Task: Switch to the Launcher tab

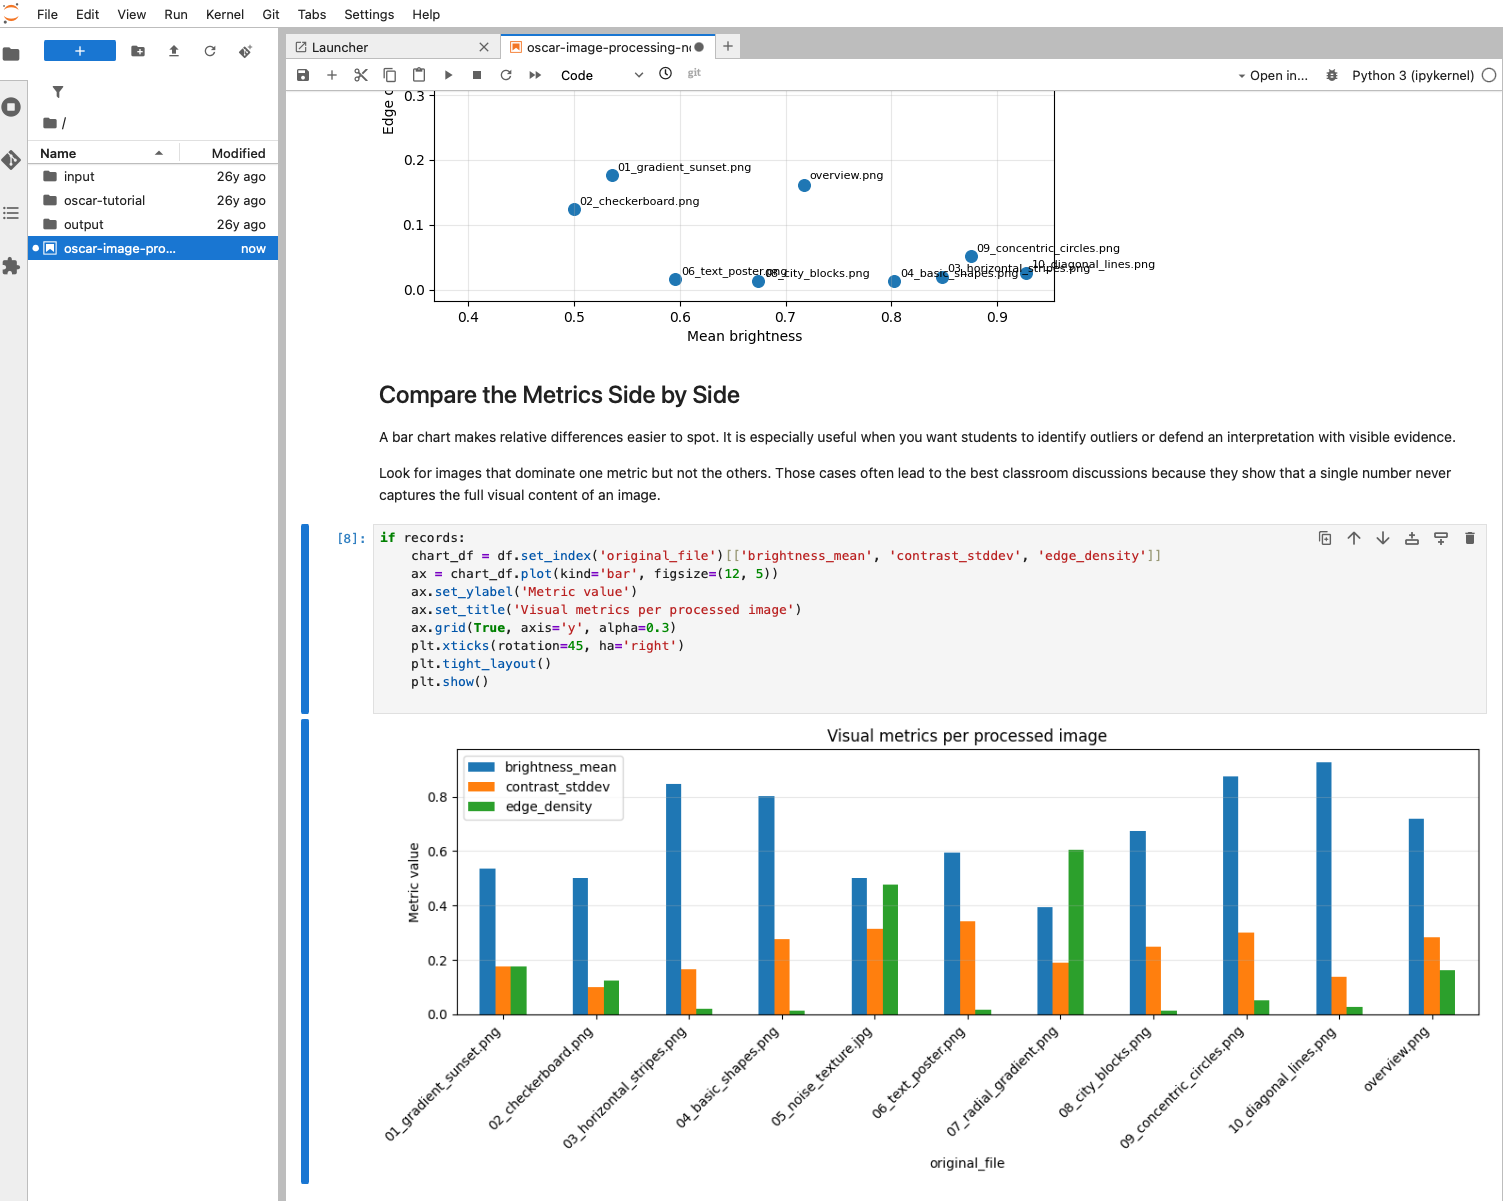Action: [340, 46]
